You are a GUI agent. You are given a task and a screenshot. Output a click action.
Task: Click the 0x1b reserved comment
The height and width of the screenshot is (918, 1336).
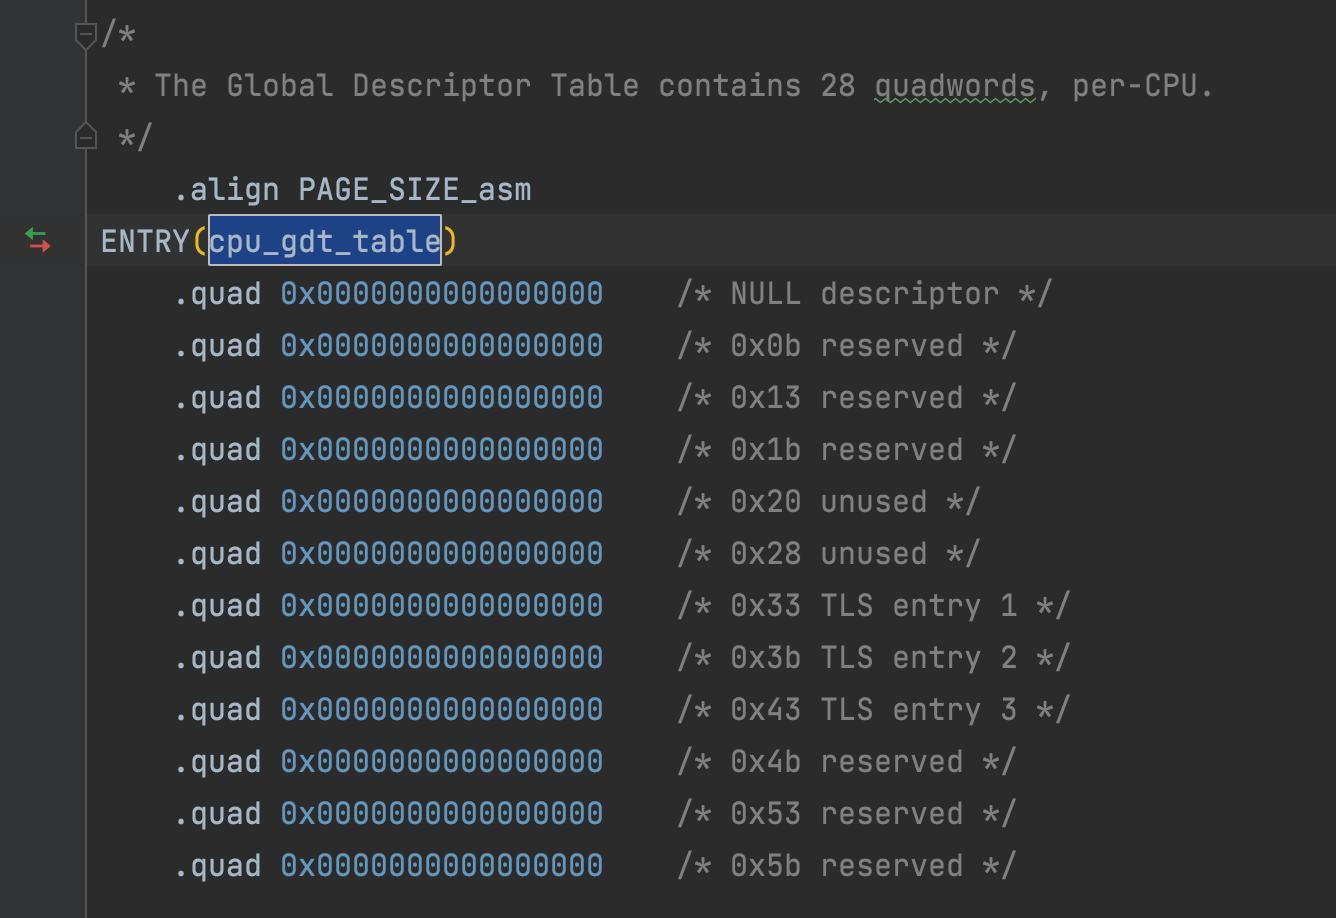846,450
